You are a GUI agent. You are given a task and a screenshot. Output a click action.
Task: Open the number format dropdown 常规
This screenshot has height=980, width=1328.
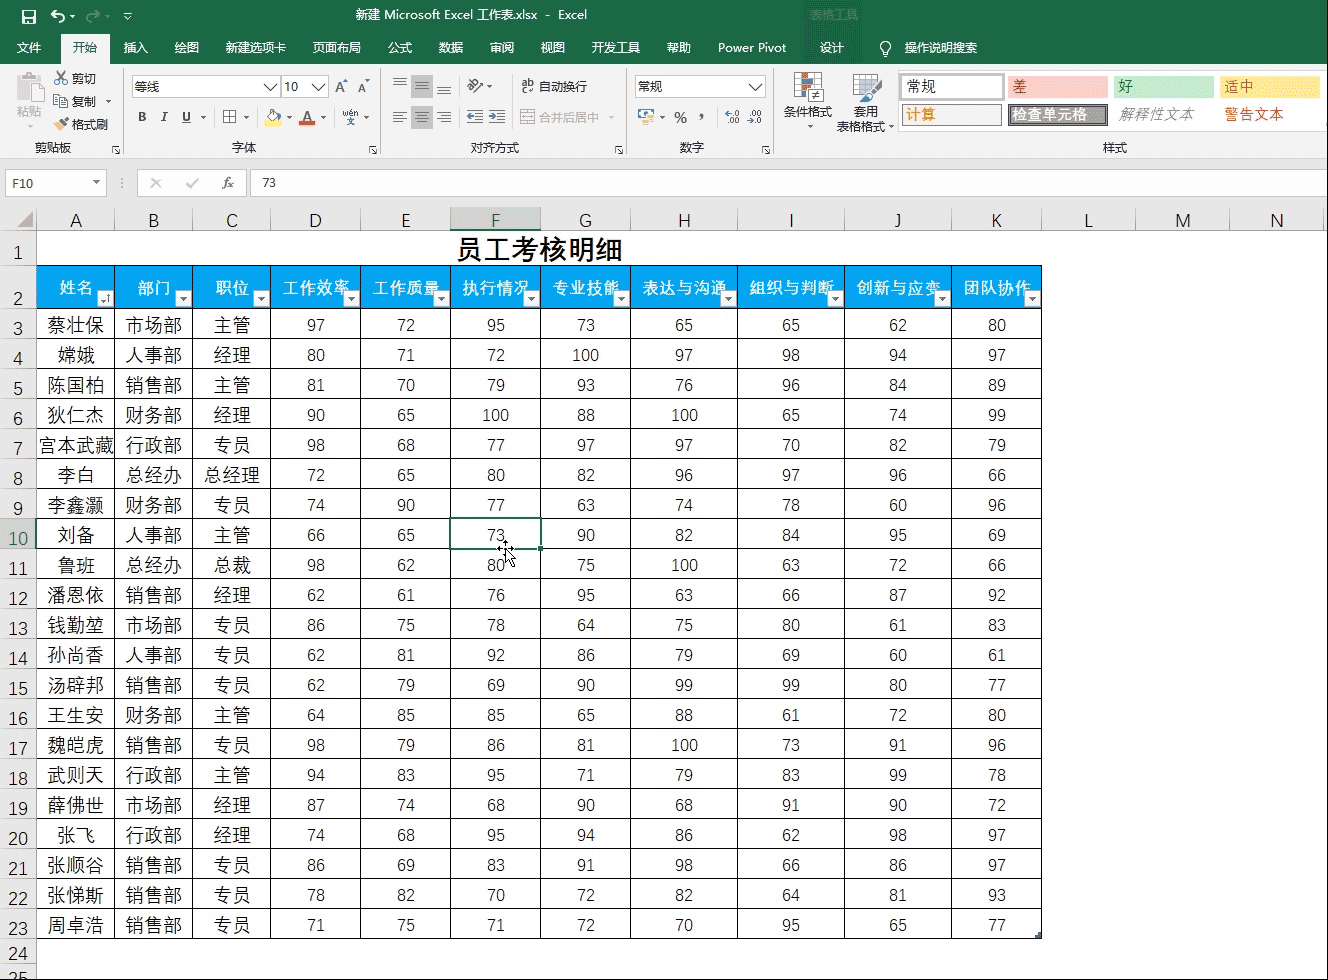click(756, 86)
